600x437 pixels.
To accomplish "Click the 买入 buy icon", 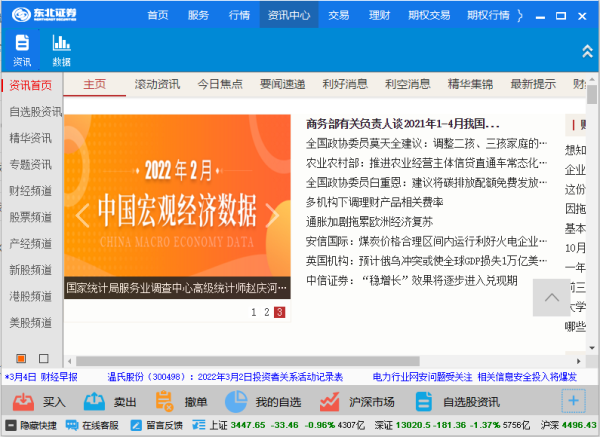I will coord(23,401).
